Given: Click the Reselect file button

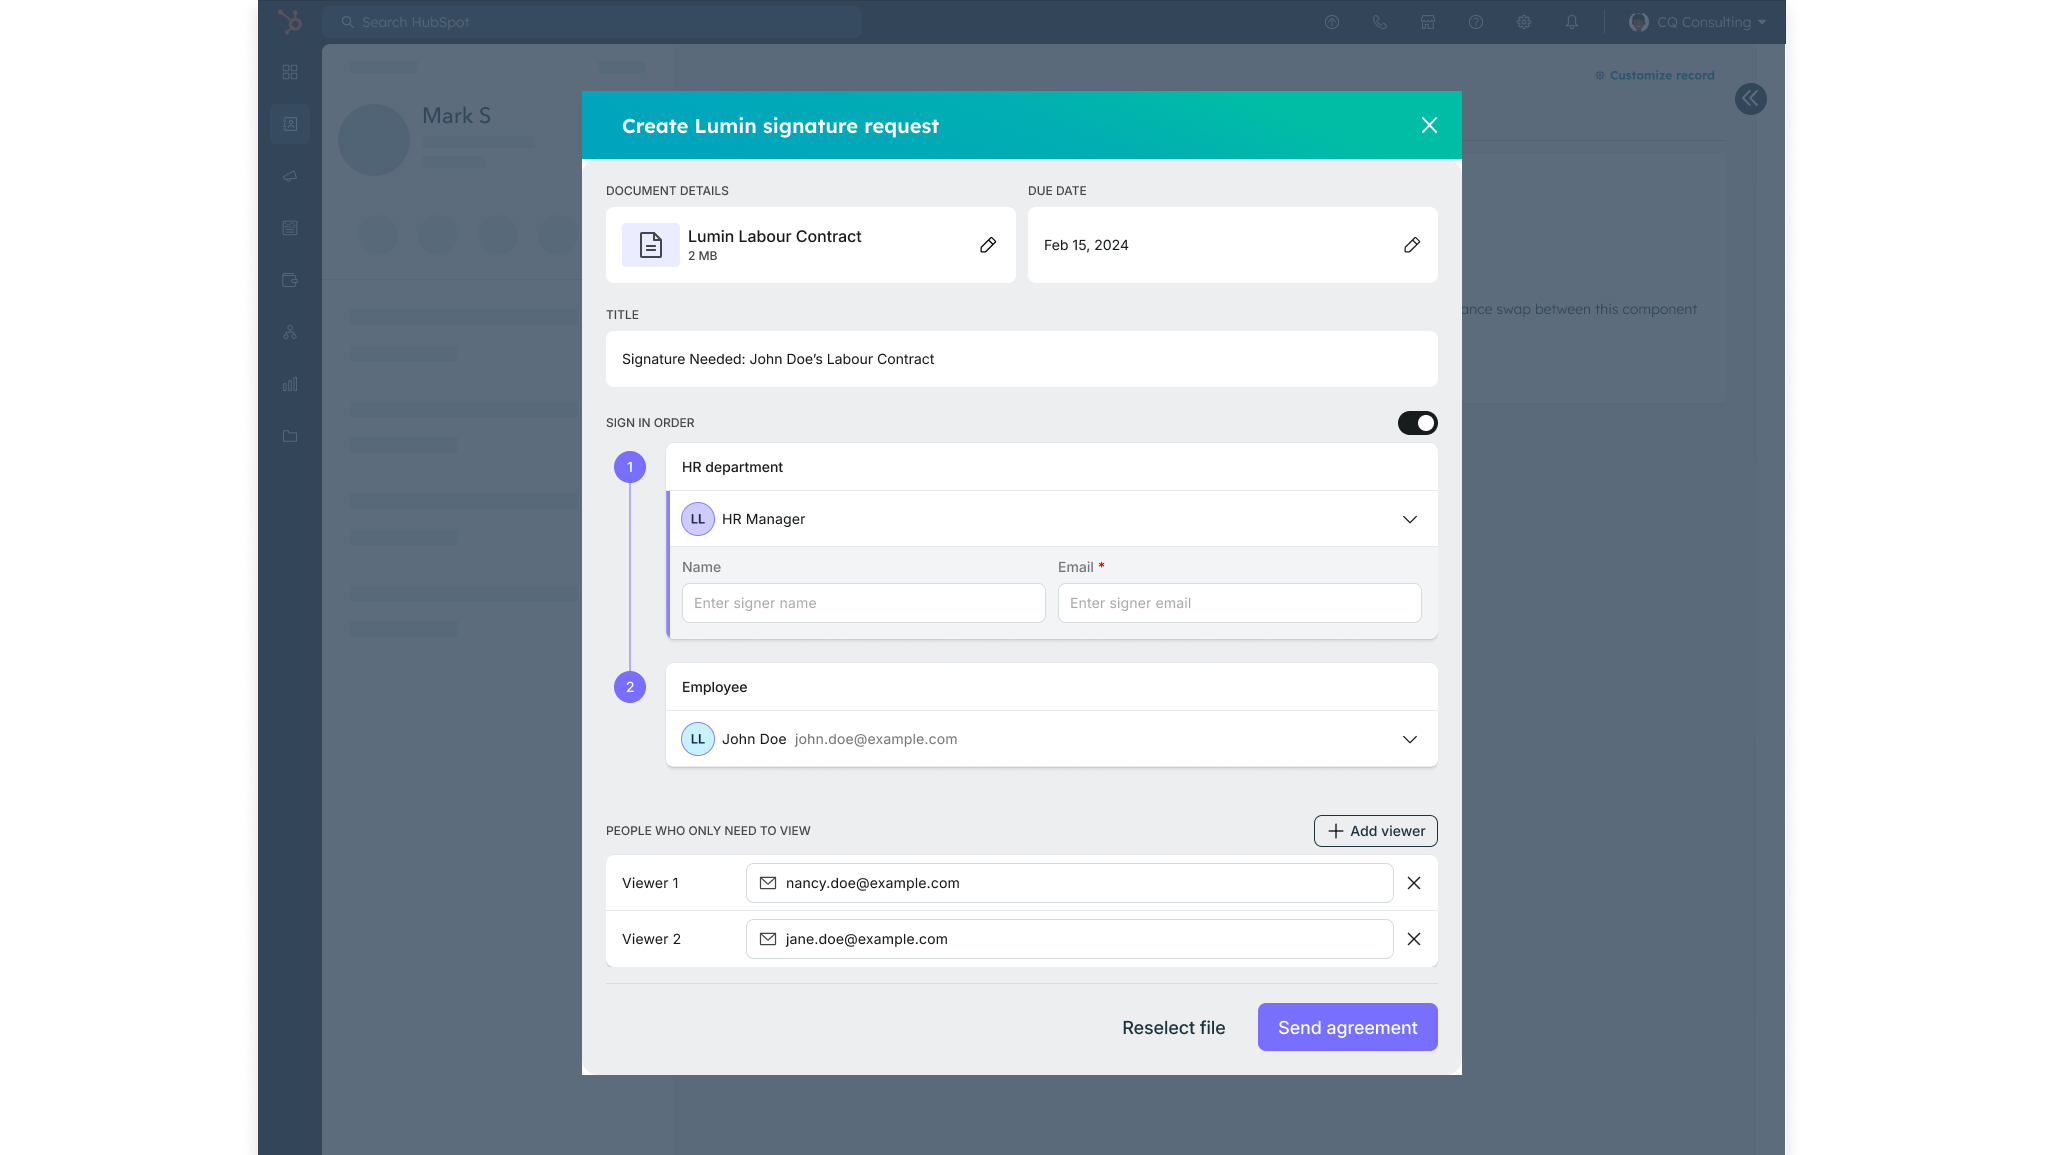Looking at the screenshot, I should 1173,1027.
